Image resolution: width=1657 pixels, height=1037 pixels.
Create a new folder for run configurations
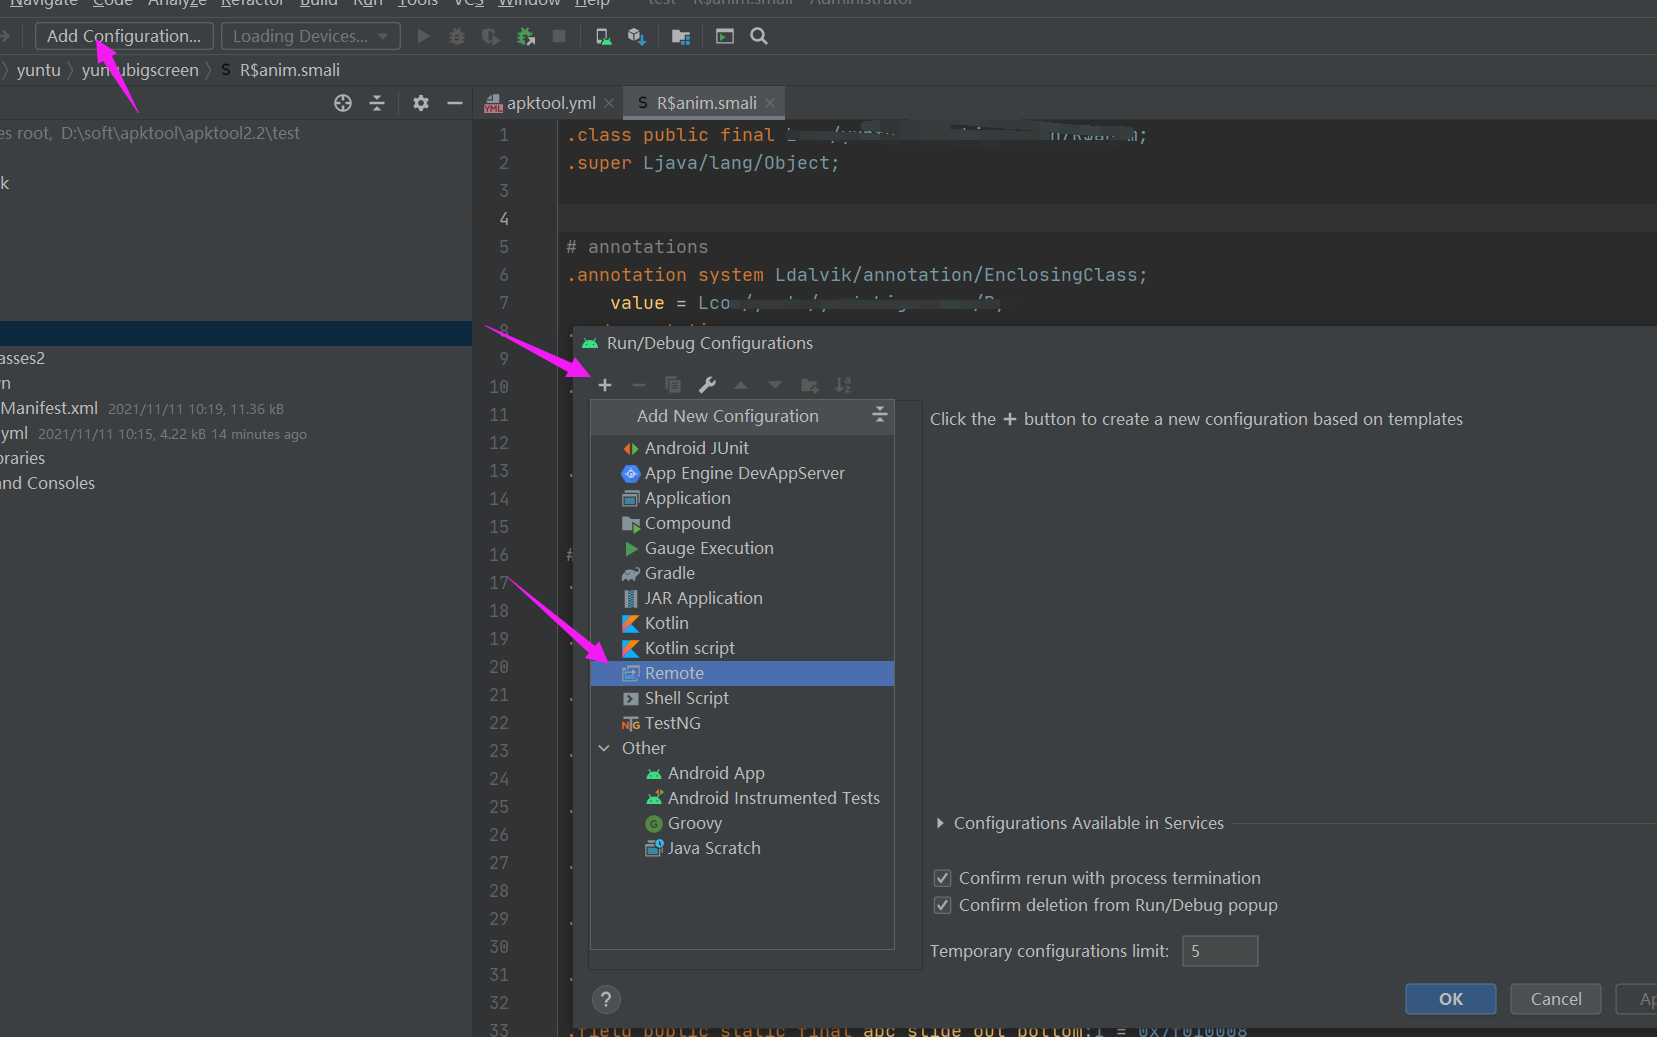(x=810, y=385)
